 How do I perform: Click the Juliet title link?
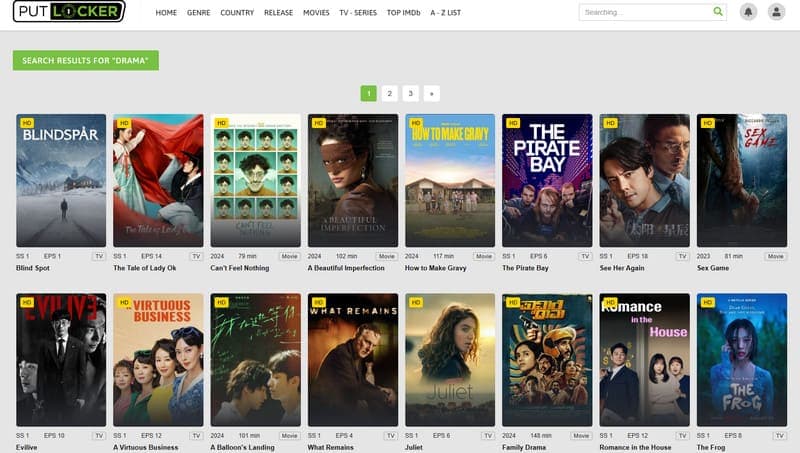click(x=414, y=447)
